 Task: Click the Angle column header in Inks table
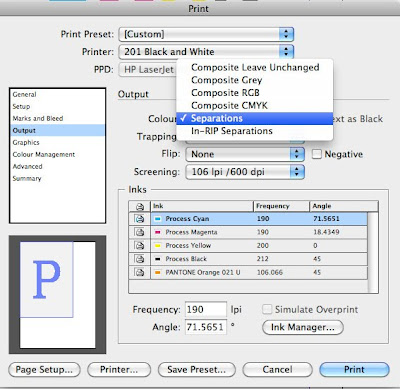pos(344,206)
